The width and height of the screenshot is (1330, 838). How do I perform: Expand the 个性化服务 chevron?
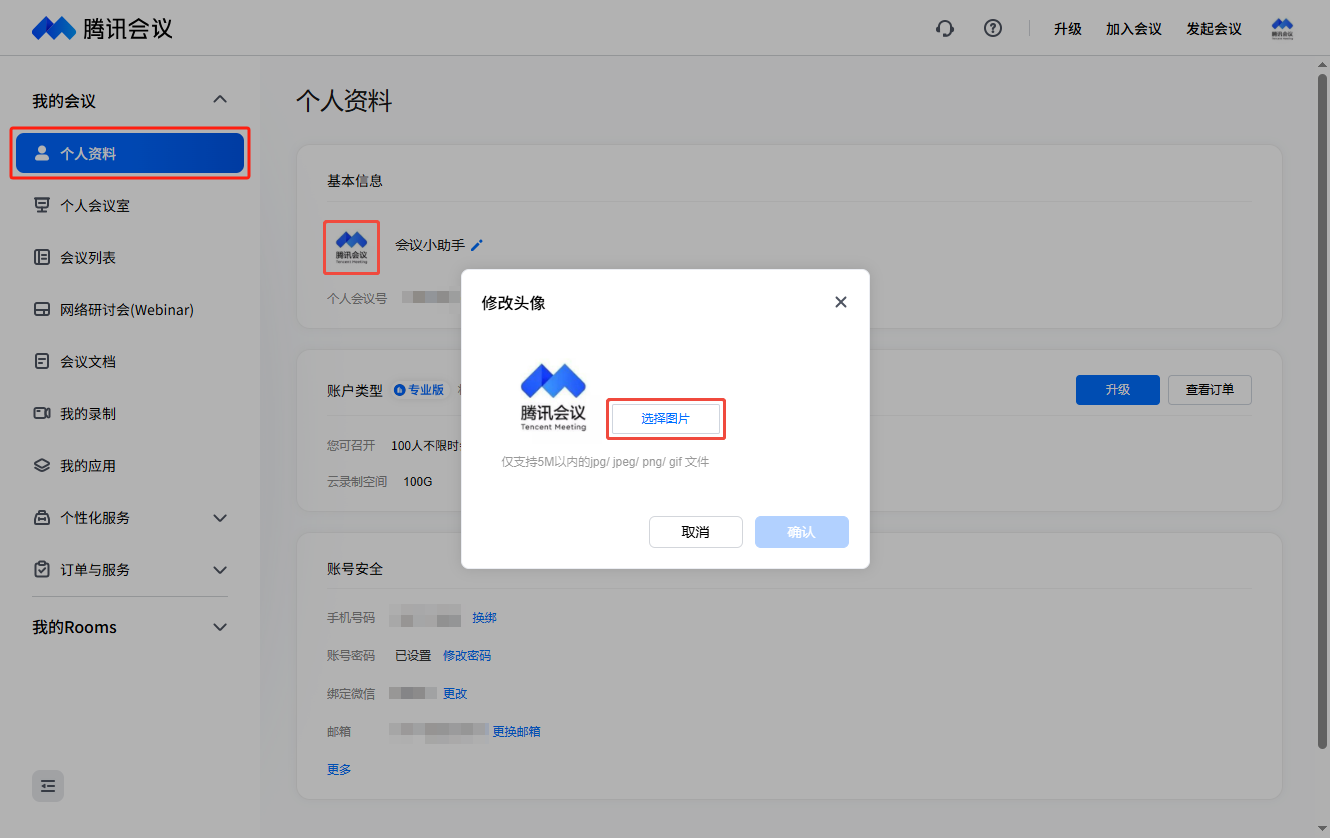tap(221, 518)
